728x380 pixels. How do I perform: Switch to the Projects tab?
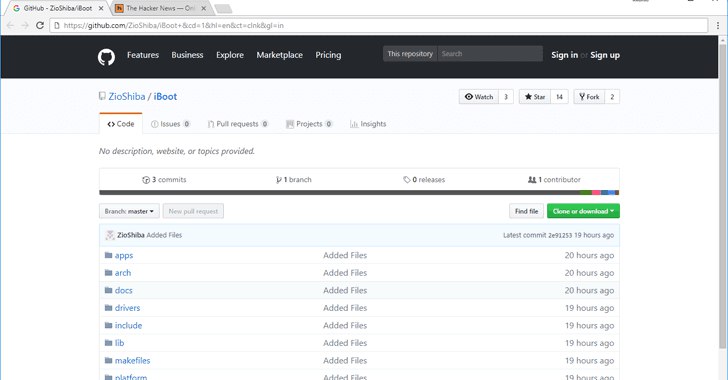point(309,124)
